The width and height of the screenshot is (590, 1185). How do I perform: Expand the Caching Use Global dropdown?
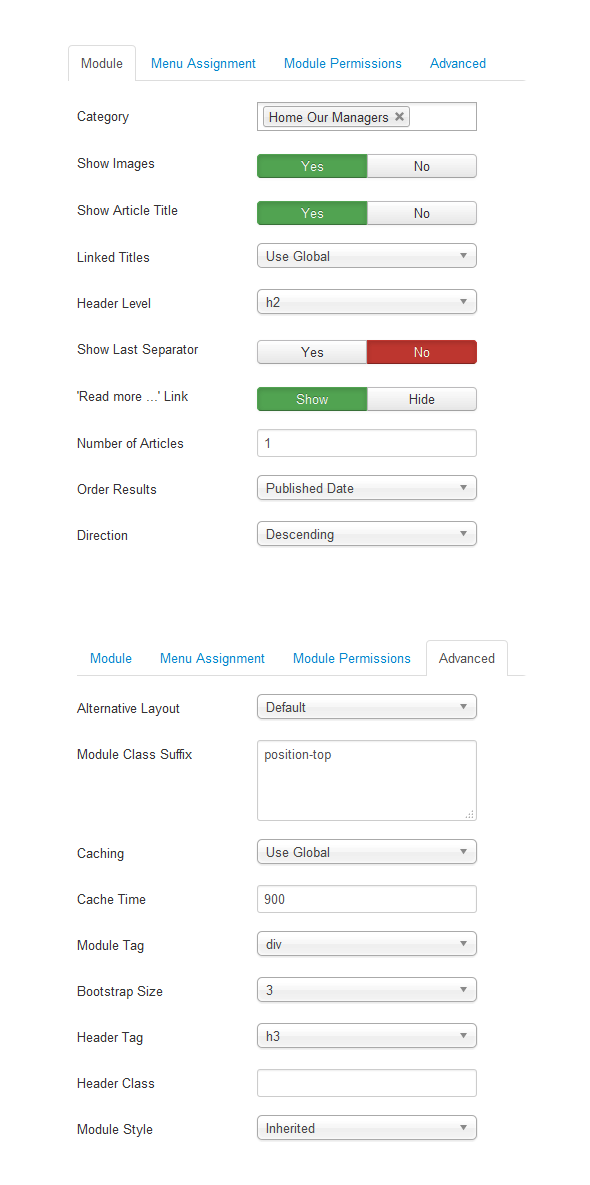click(367, 852)
